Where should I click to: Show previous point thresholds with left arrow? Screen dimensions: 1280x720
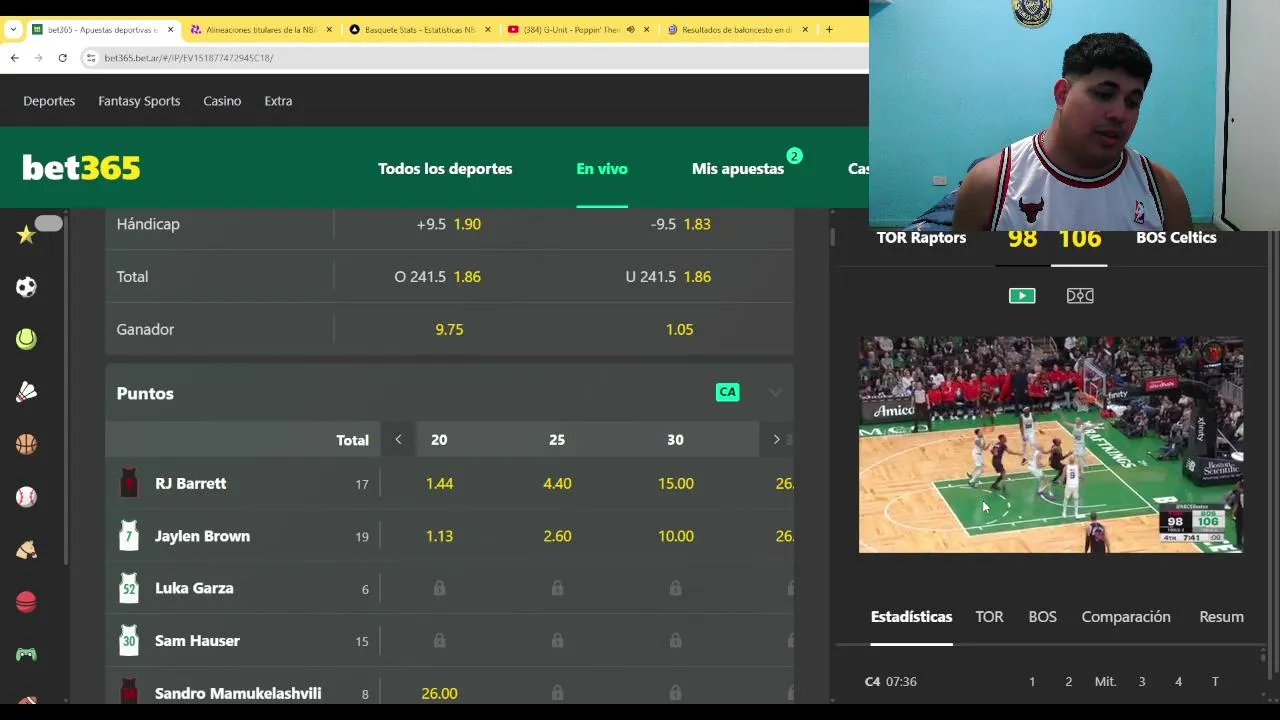(x=398, y=440)
